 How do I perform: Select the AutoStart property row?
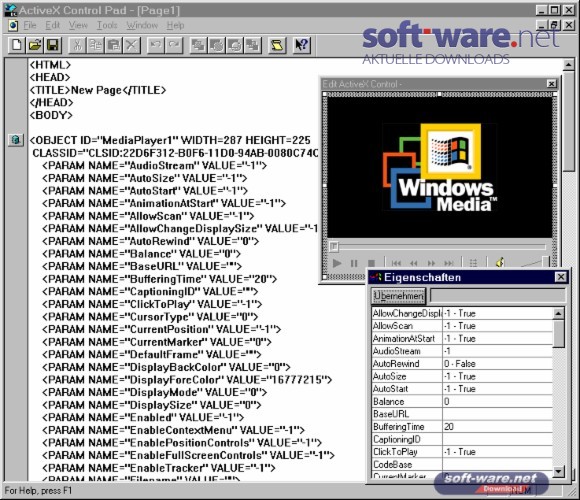point(462,389)
